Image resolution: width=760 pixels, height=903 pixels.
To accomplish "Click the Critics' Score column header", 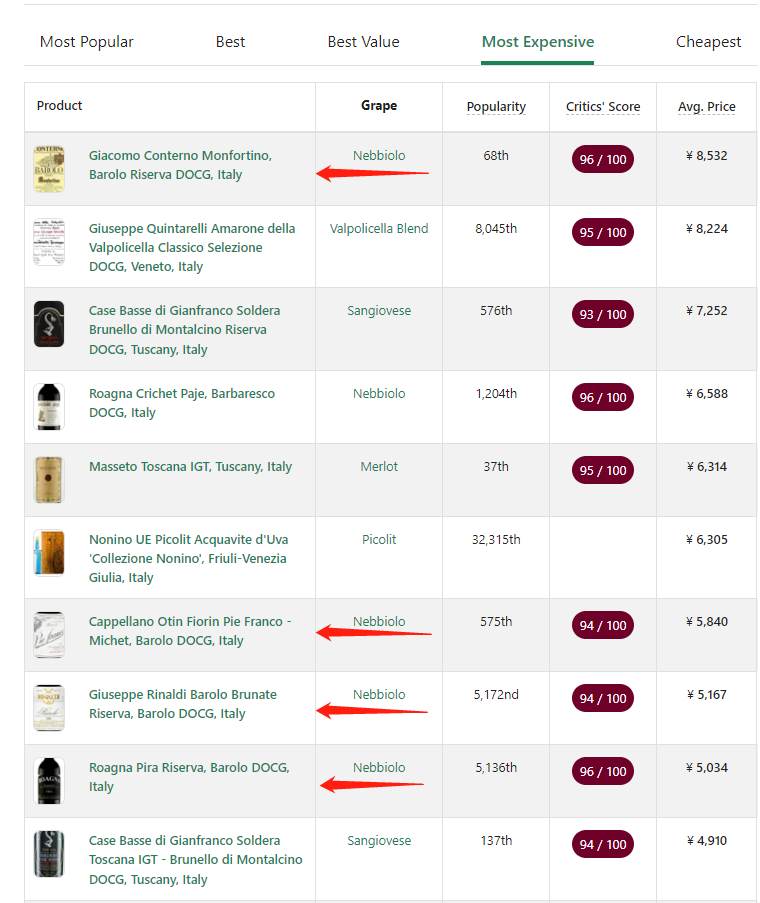I will 603,107.
